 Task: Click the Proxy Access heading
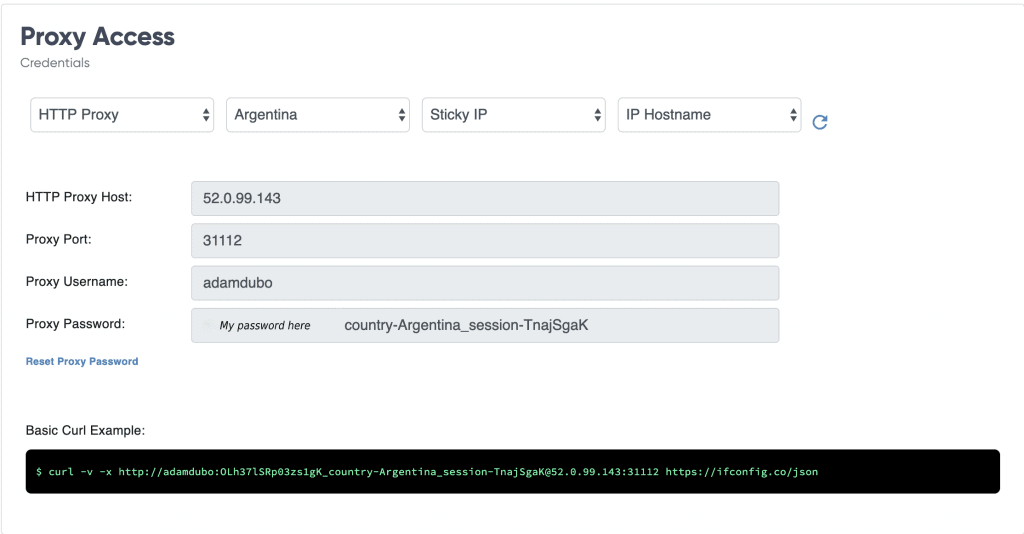pos(97,37)
